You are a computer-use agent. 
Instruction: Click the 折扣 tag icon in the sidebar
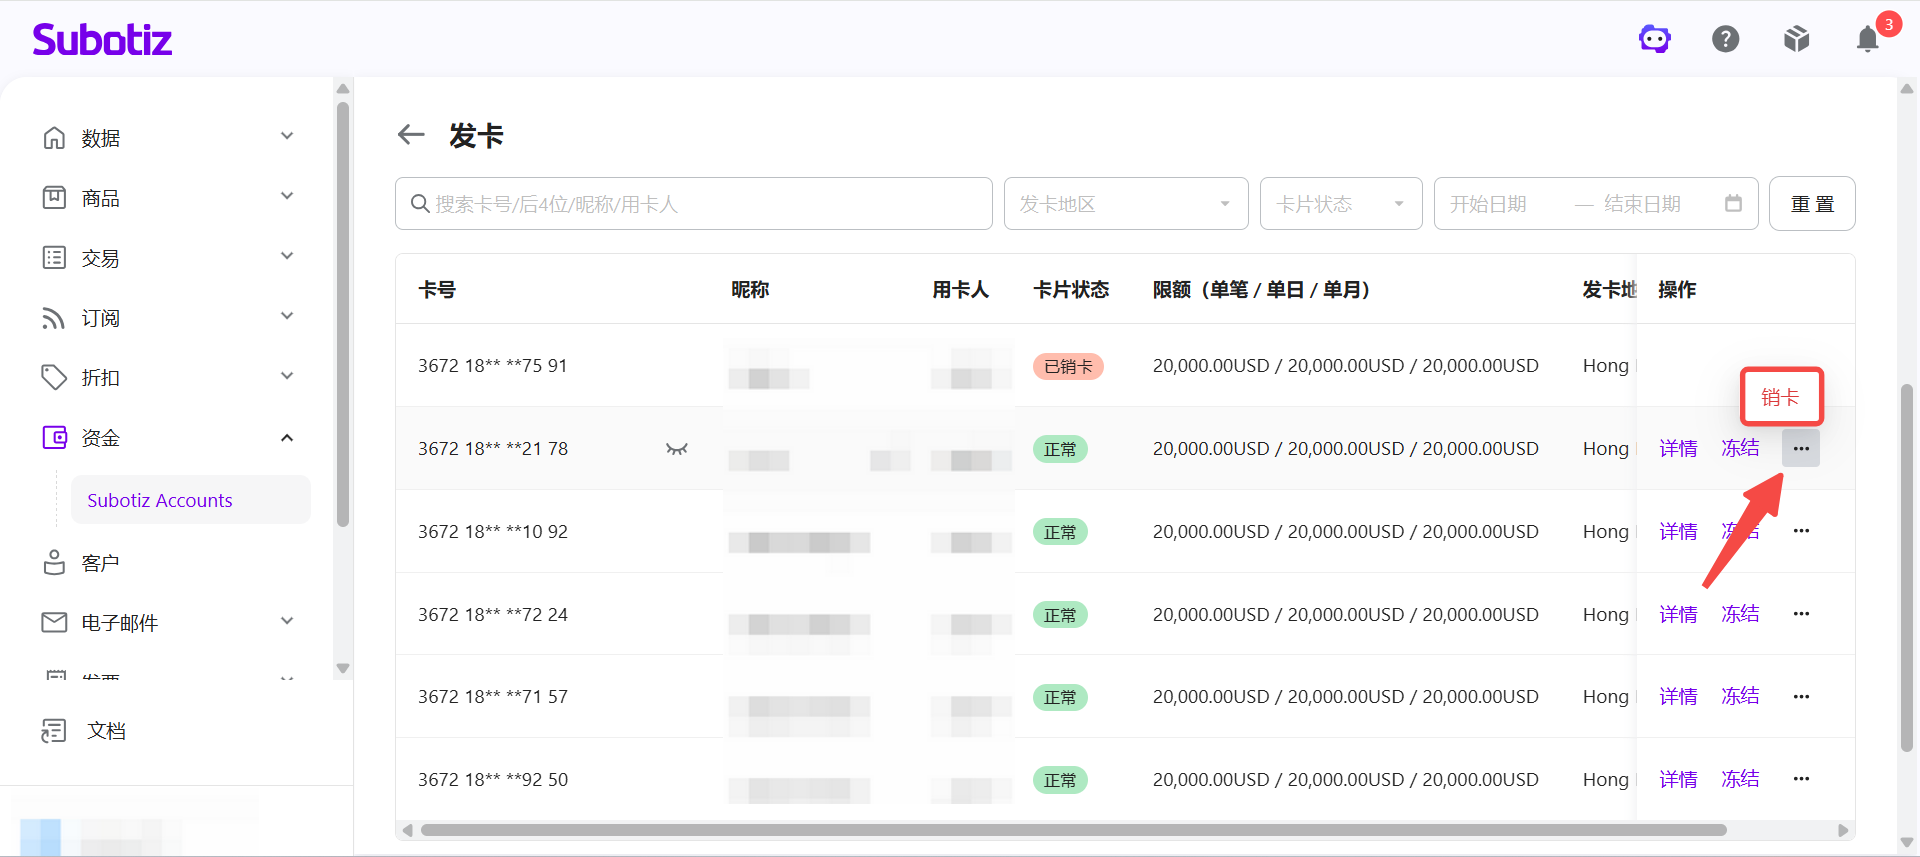[x=54, y=378]
